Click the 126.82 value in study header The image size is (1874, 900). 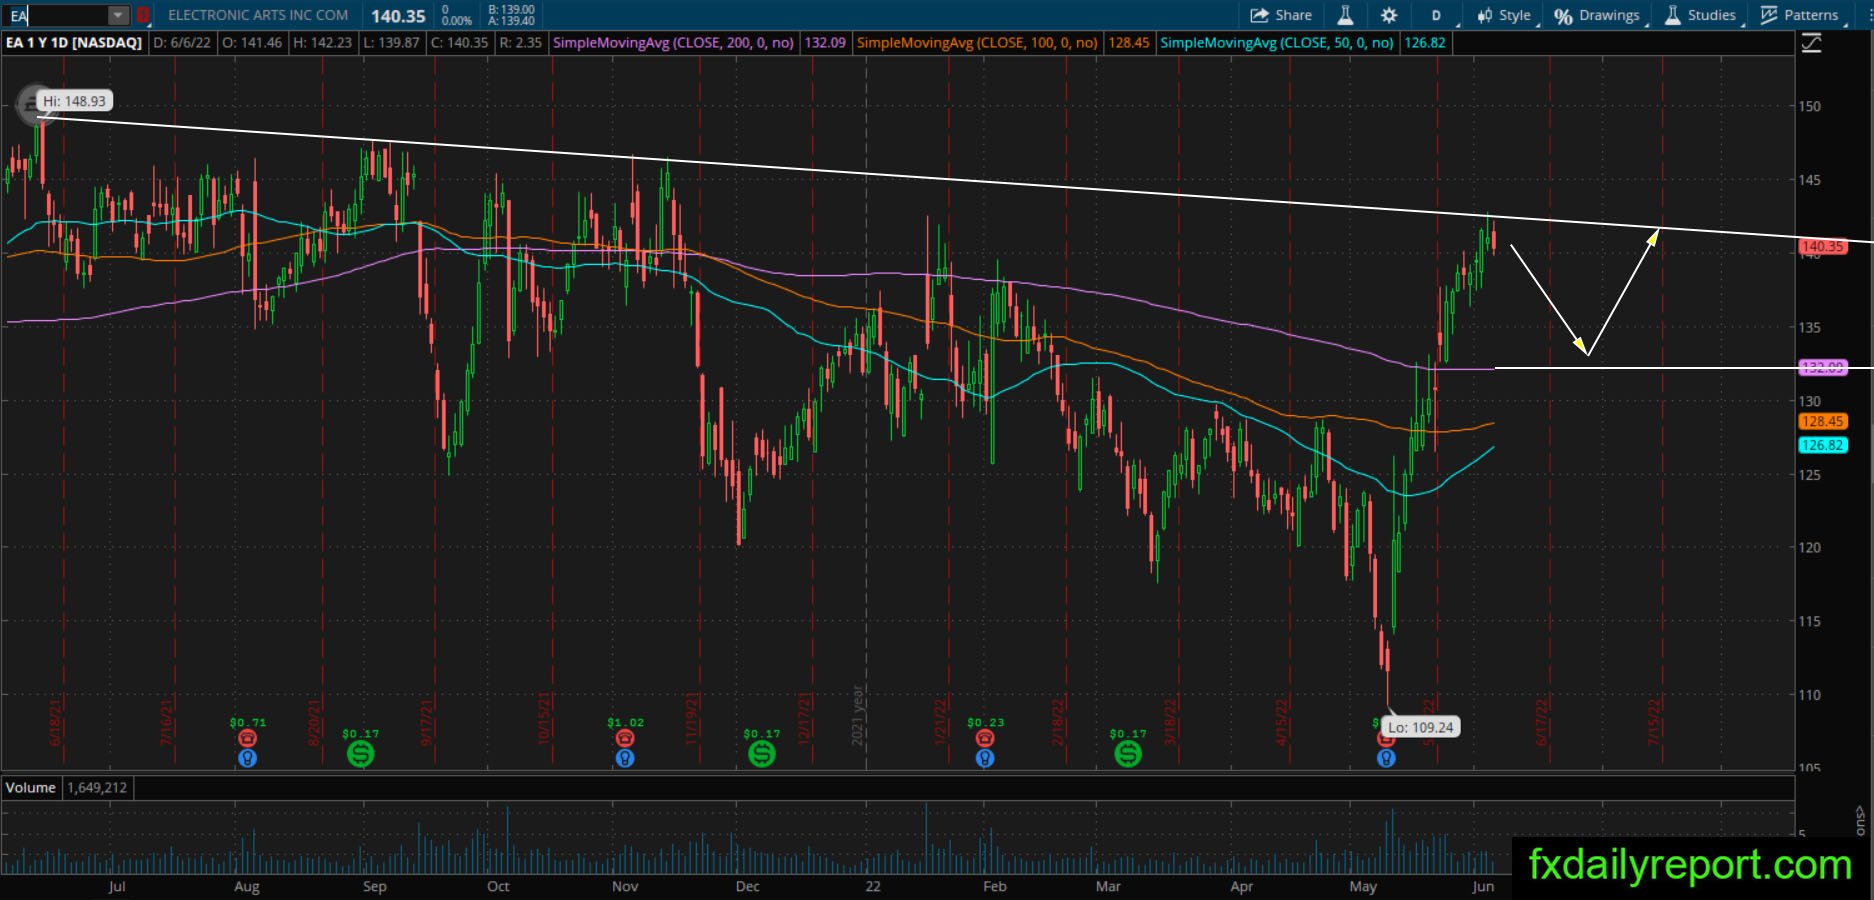(x=1425, y=43)
